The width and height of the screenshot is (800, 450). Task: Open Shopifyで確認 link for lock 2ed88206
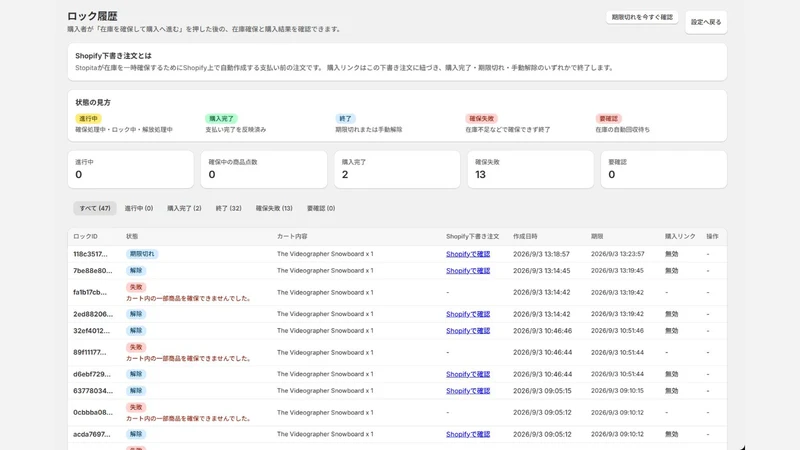[x=468, y=314]
